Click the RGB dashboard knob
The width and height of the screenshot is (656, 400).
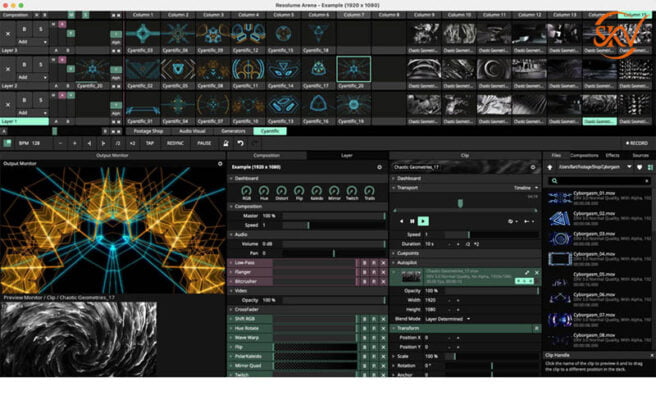[247, 189]
